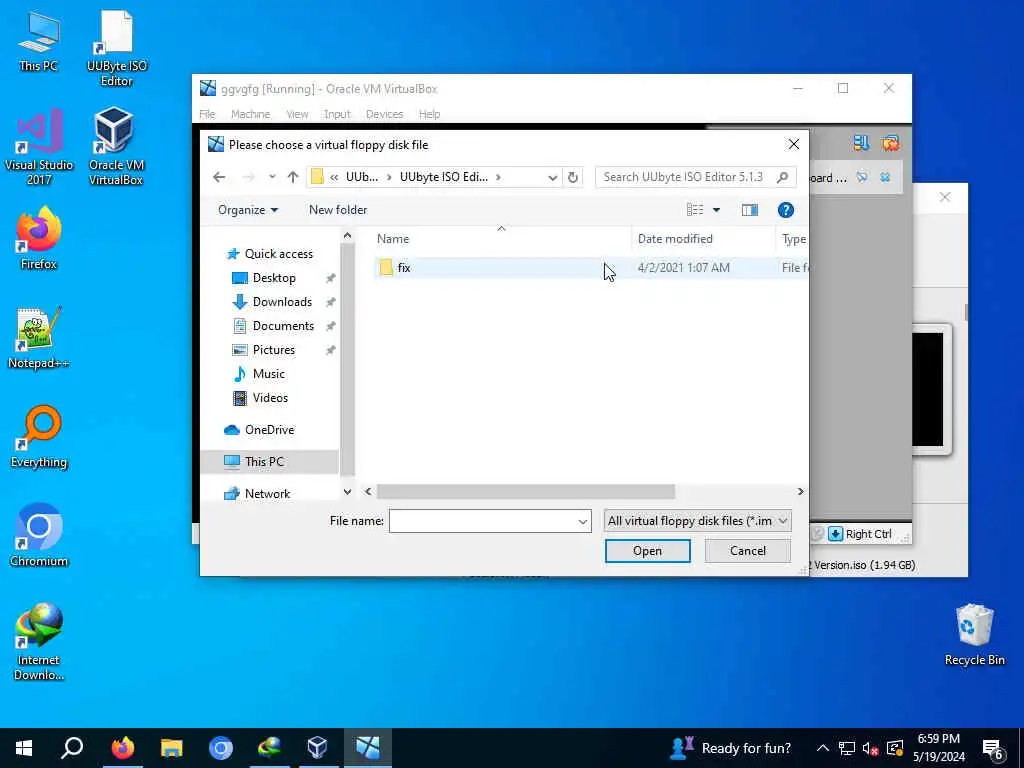The image size is (1024, 768).
Task: Open Organize dropdown menu
Action: pos(248,210)
